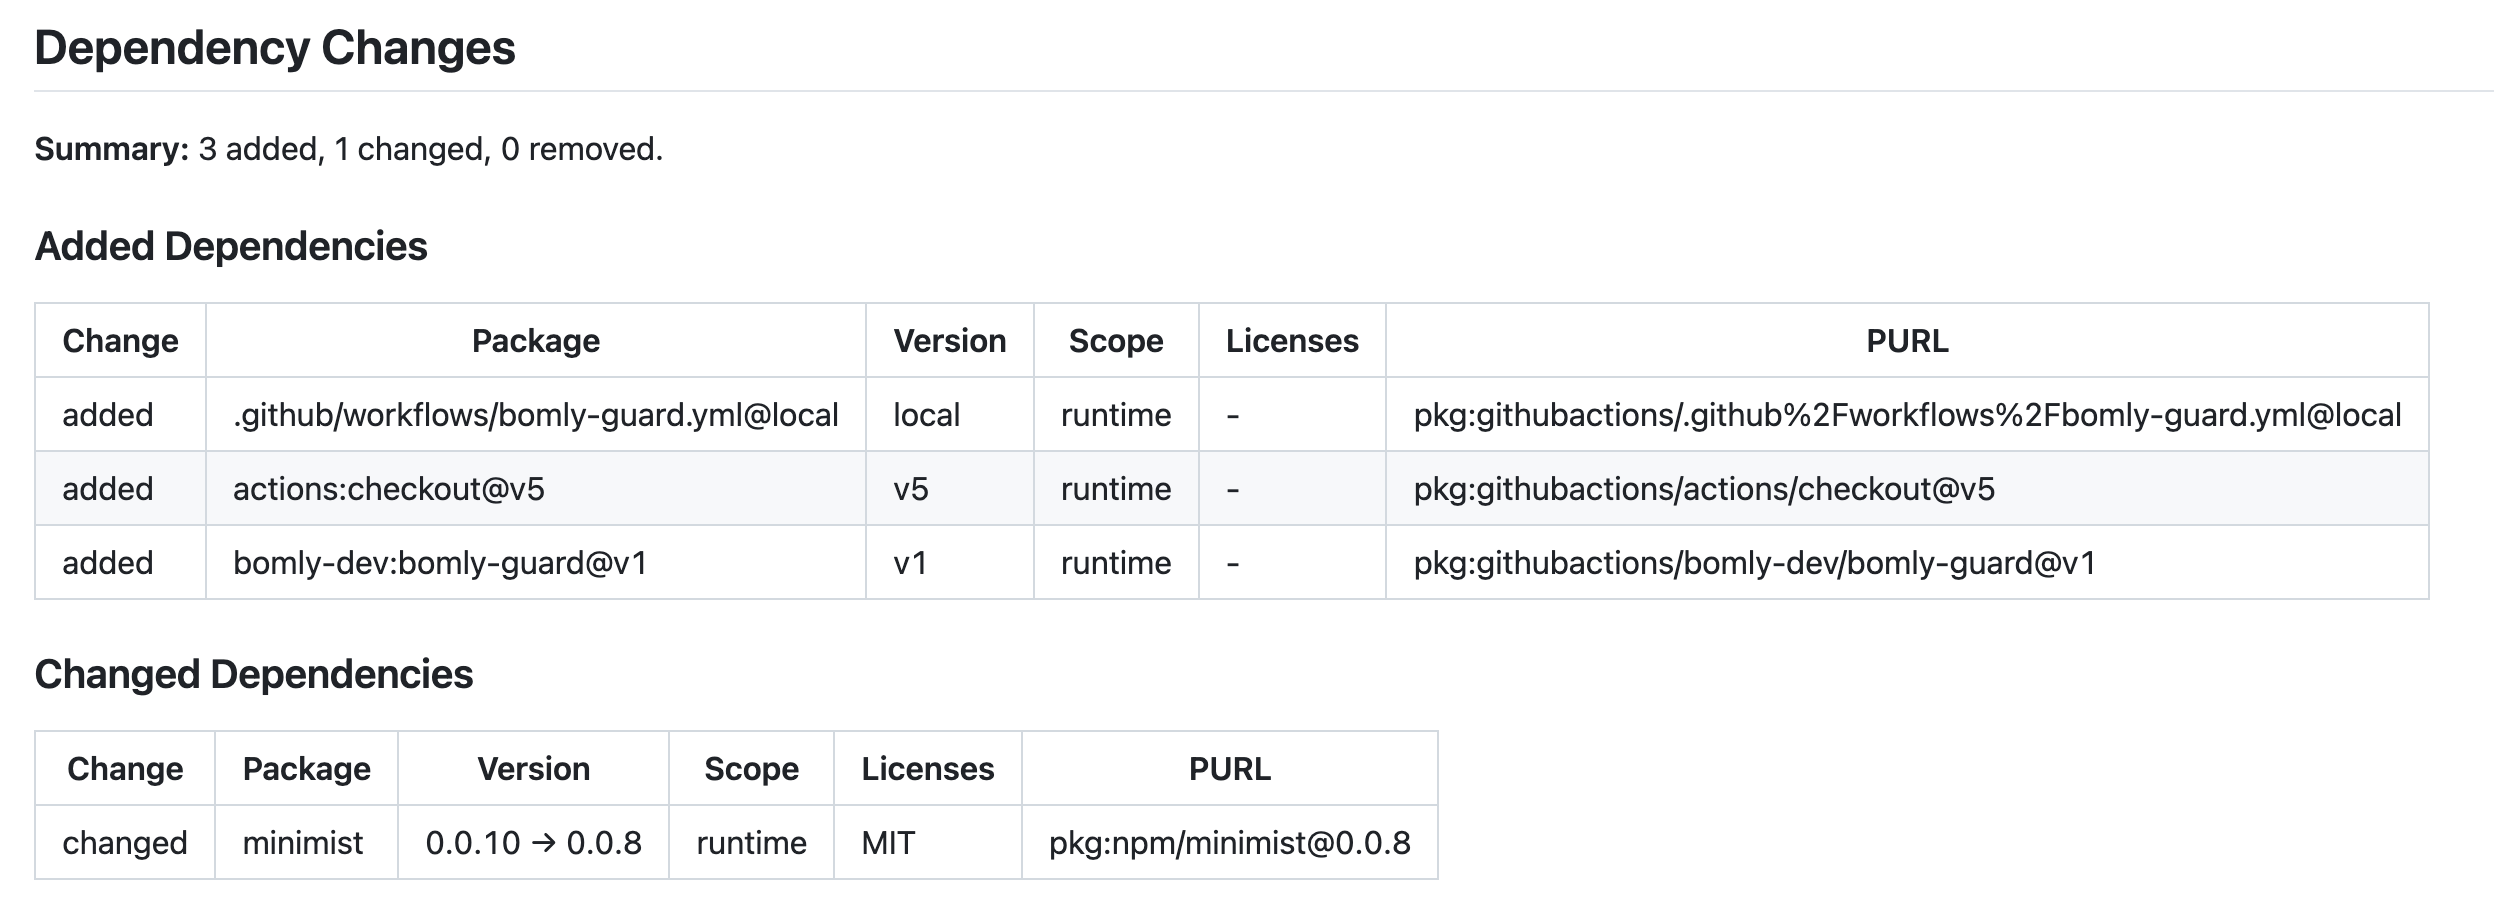Click 'runtime' scope in bomly-dev:bomly-guard row
The image size is (2494, 900).
pos(1116,563)
